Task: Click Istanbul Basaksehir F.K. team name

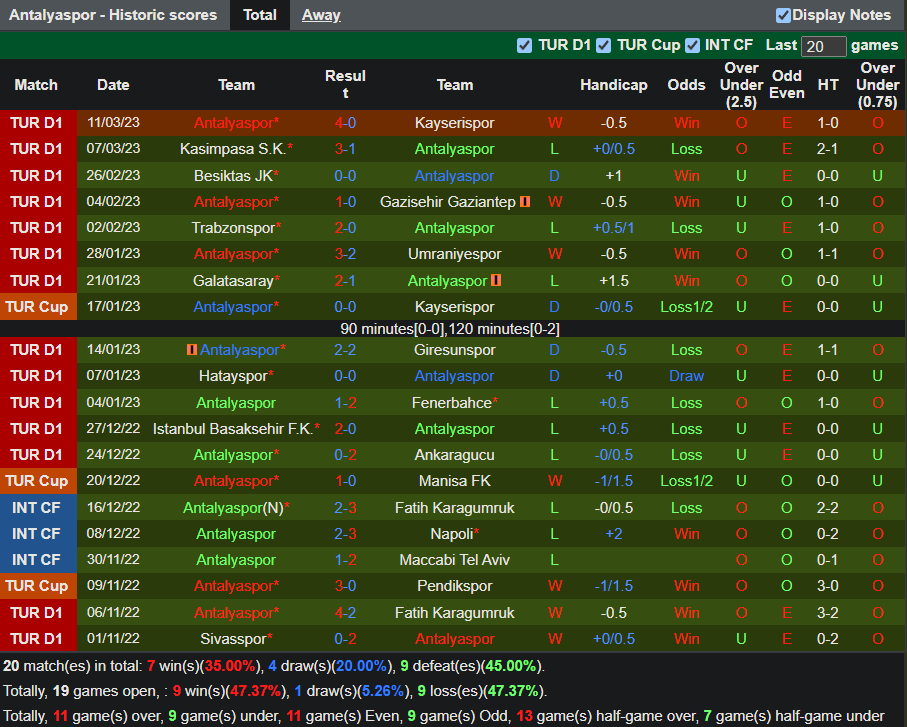Action: (233, 429)
